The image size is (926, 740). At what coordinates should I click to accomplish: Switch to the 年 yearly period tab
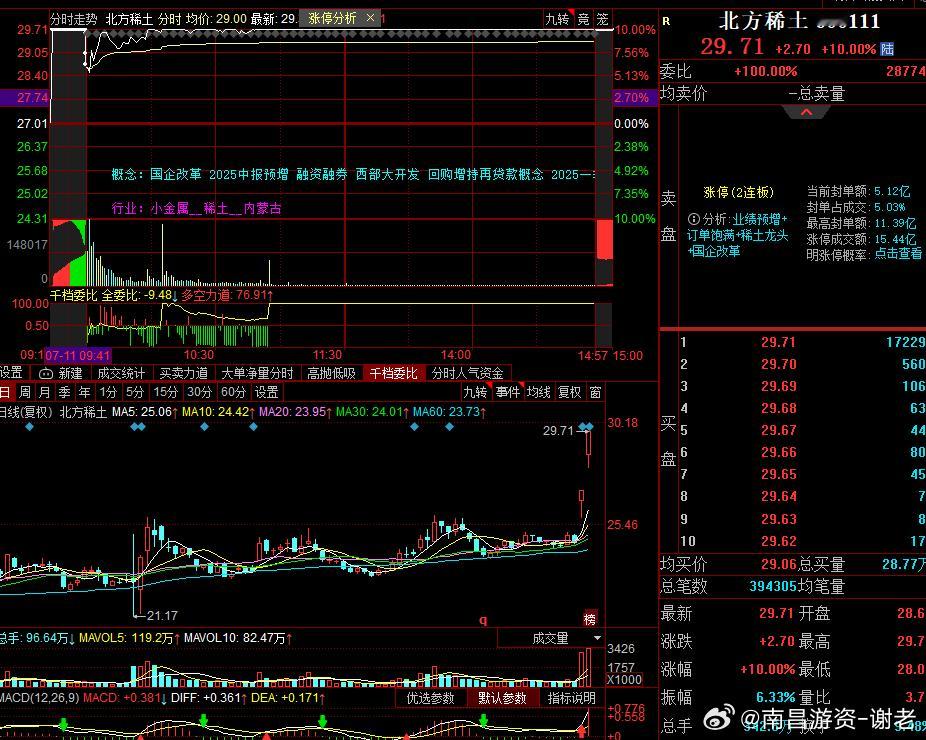pos(84,392)
